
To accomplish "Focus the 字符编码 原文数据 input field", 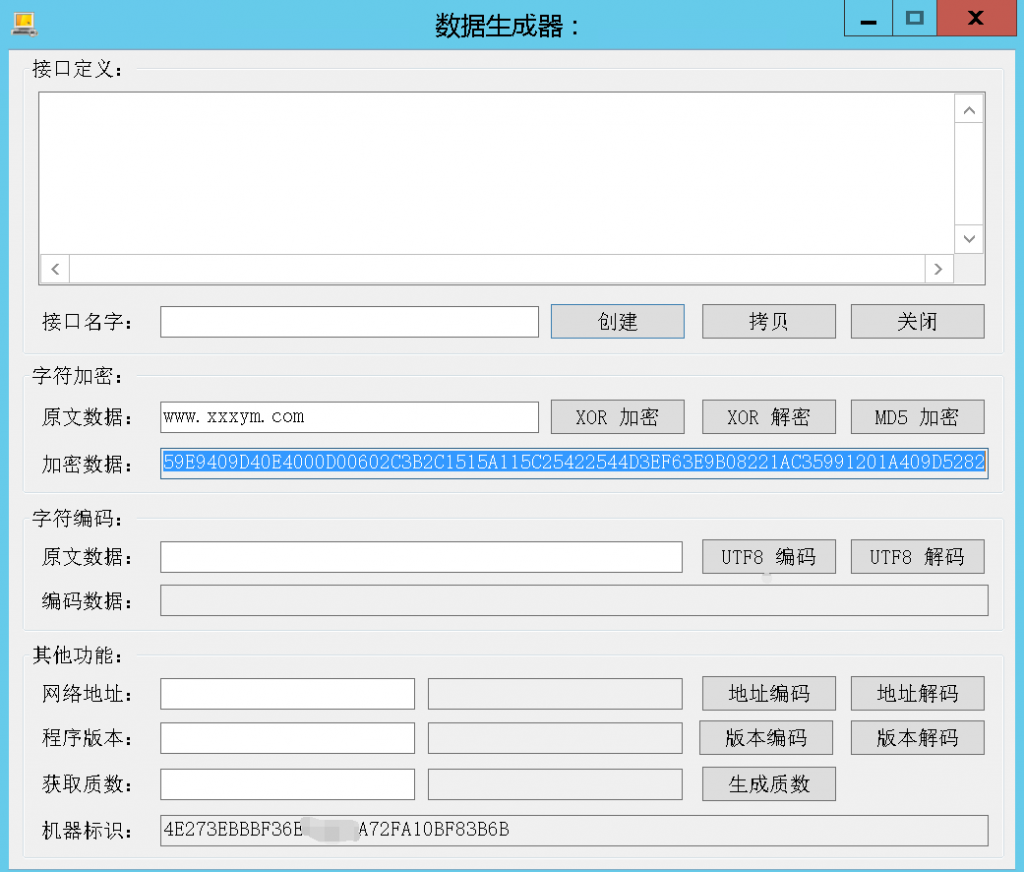I will click(421, 557).
